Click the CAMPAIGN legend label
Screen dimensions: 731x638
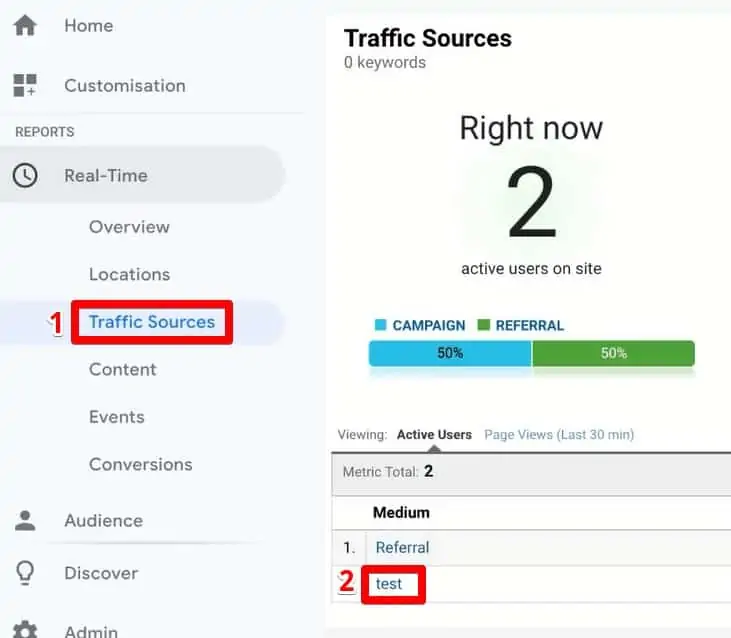pos(429,325)
